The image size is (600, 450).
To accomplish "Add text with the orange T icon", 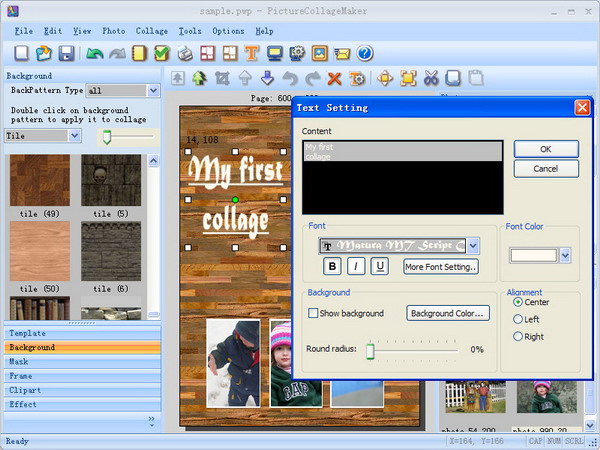I will click(x=252, y=53).
